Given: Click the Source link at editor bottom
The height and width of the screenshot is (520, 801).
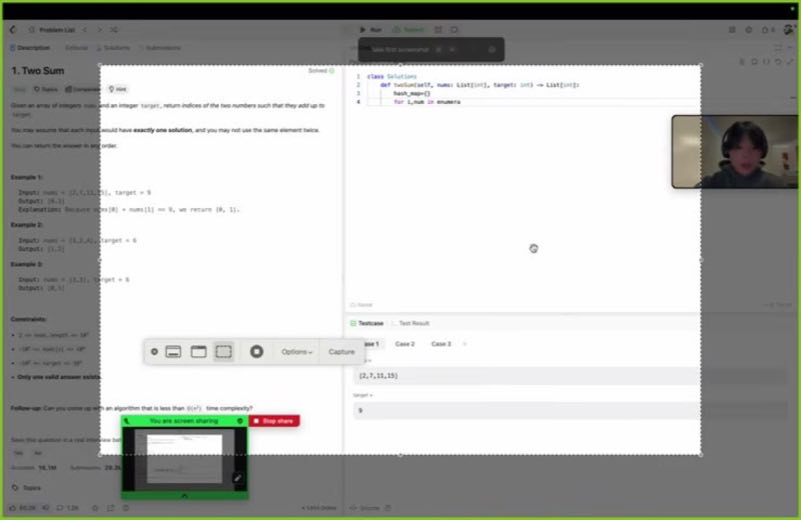Looking at the screenshot, I should click(366, 508).
